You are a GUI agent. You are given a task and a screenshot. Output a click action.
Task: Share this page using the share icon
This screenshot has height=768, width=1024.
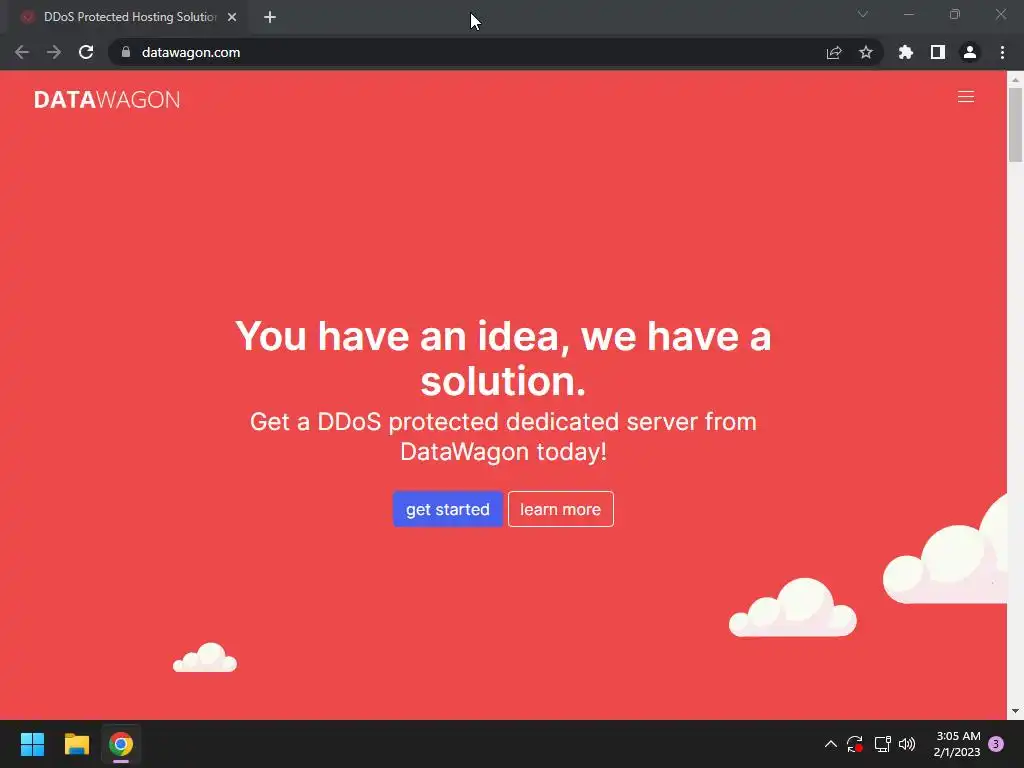(x=834, y=52)
